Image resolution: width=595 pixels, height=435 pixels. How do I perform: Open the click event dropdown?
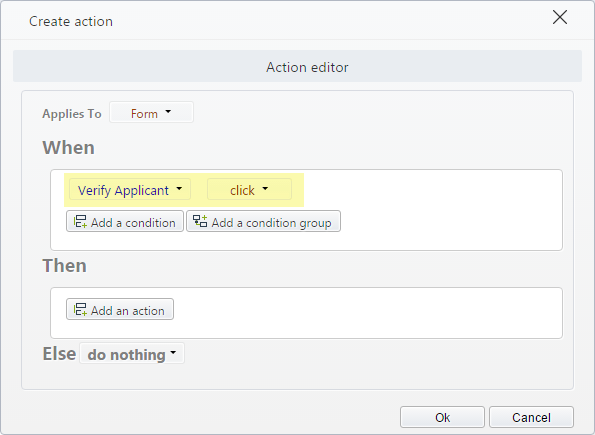(x=249, y=189)
